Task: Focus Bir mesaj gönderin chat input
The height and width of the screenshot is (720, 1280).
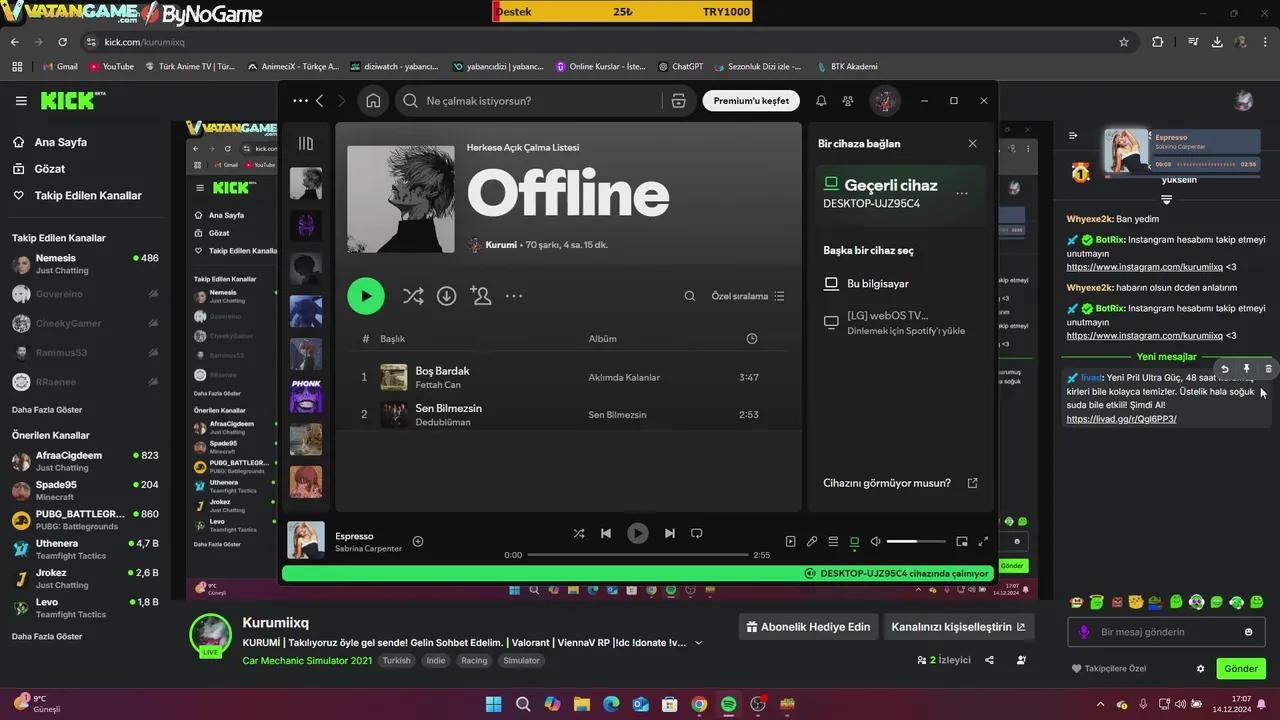Action: pos(1164,632)
